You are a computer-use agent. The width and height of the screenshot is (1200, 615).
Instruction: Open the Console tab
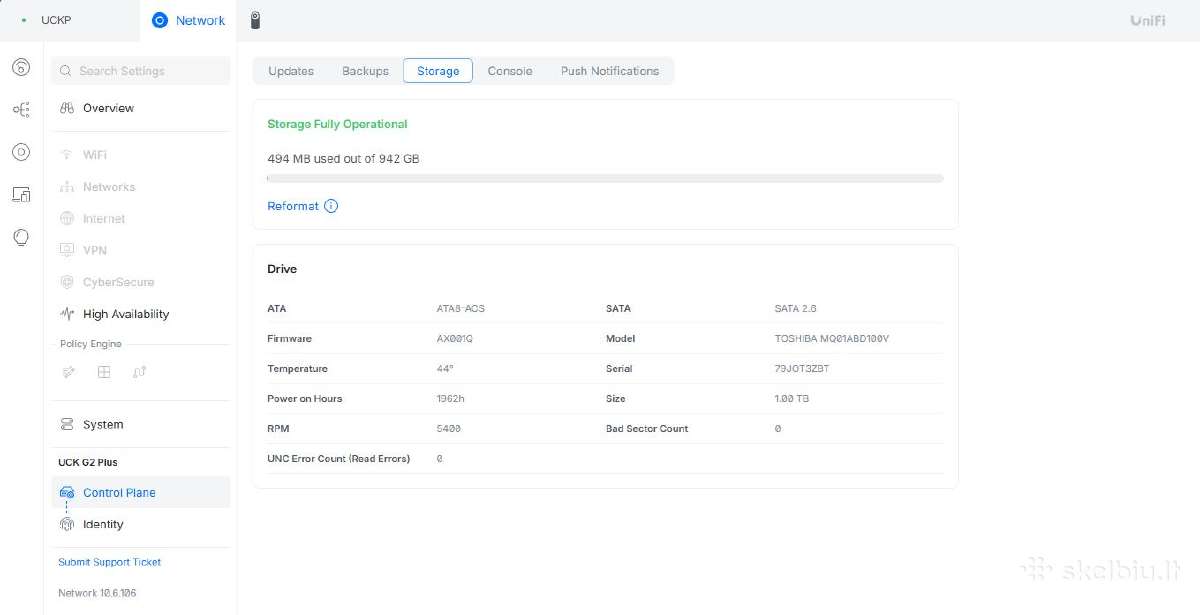(510, 71)
